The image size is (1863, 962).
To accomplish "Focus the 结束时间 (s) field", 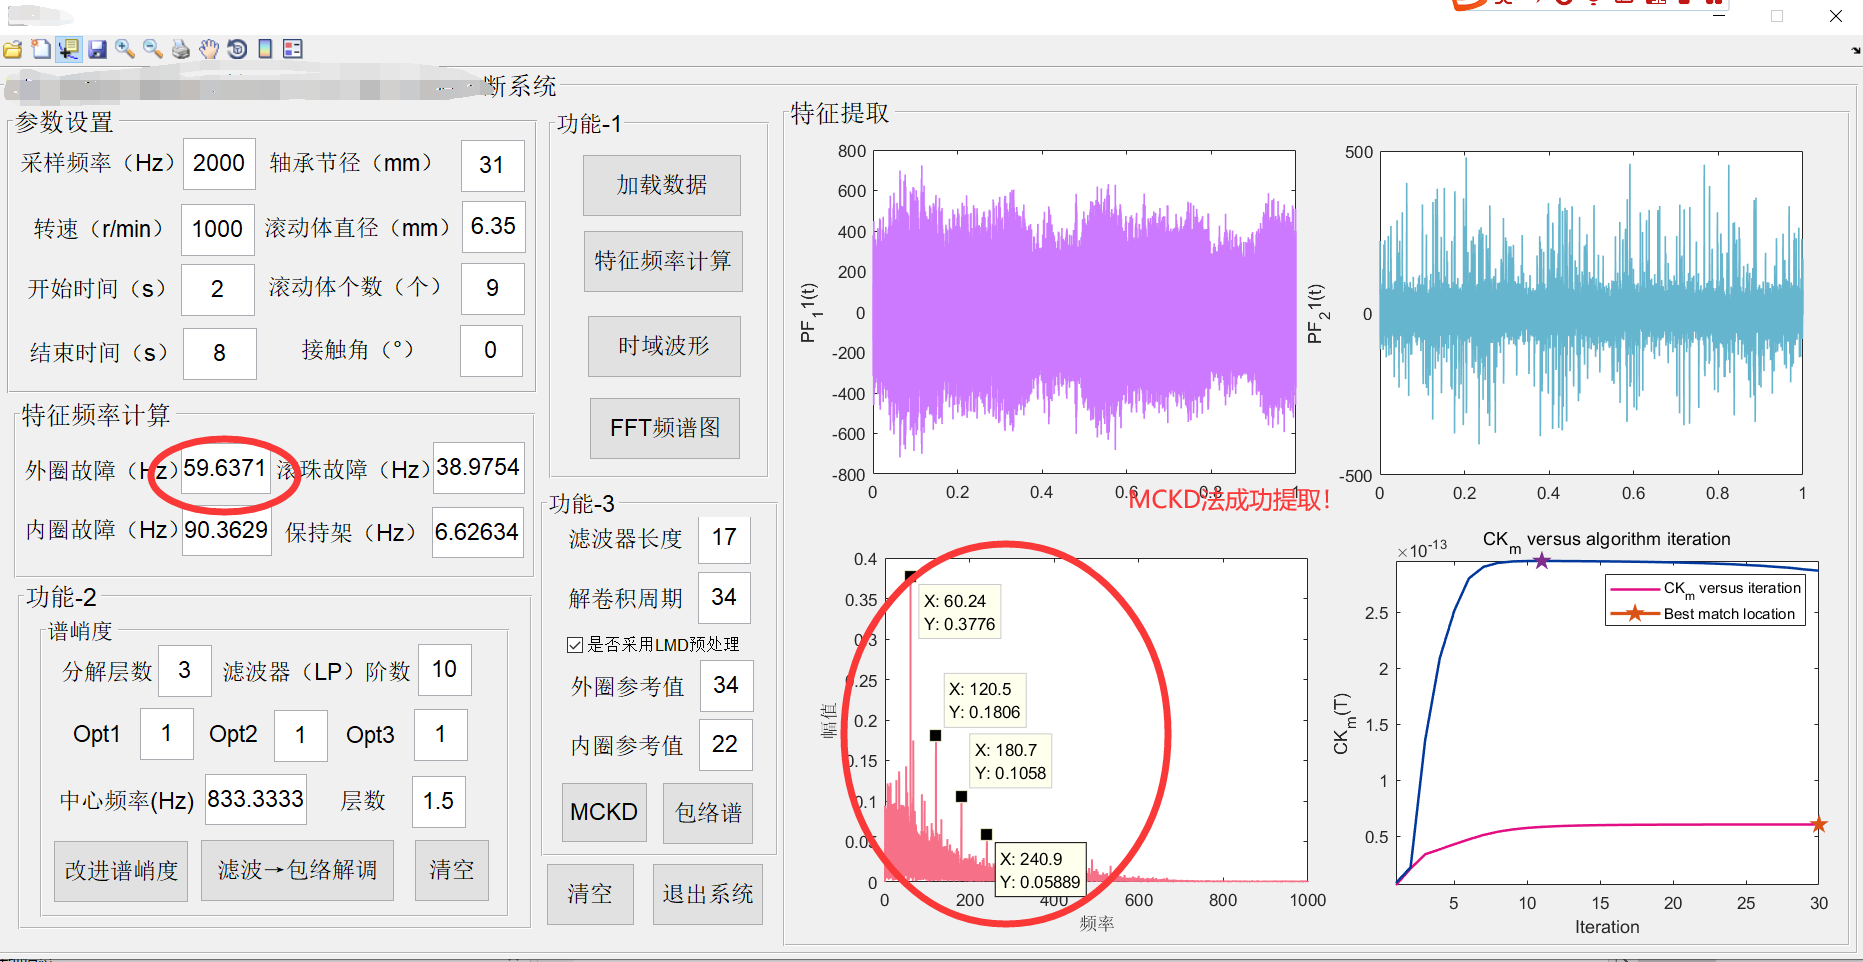I will 219,353.
